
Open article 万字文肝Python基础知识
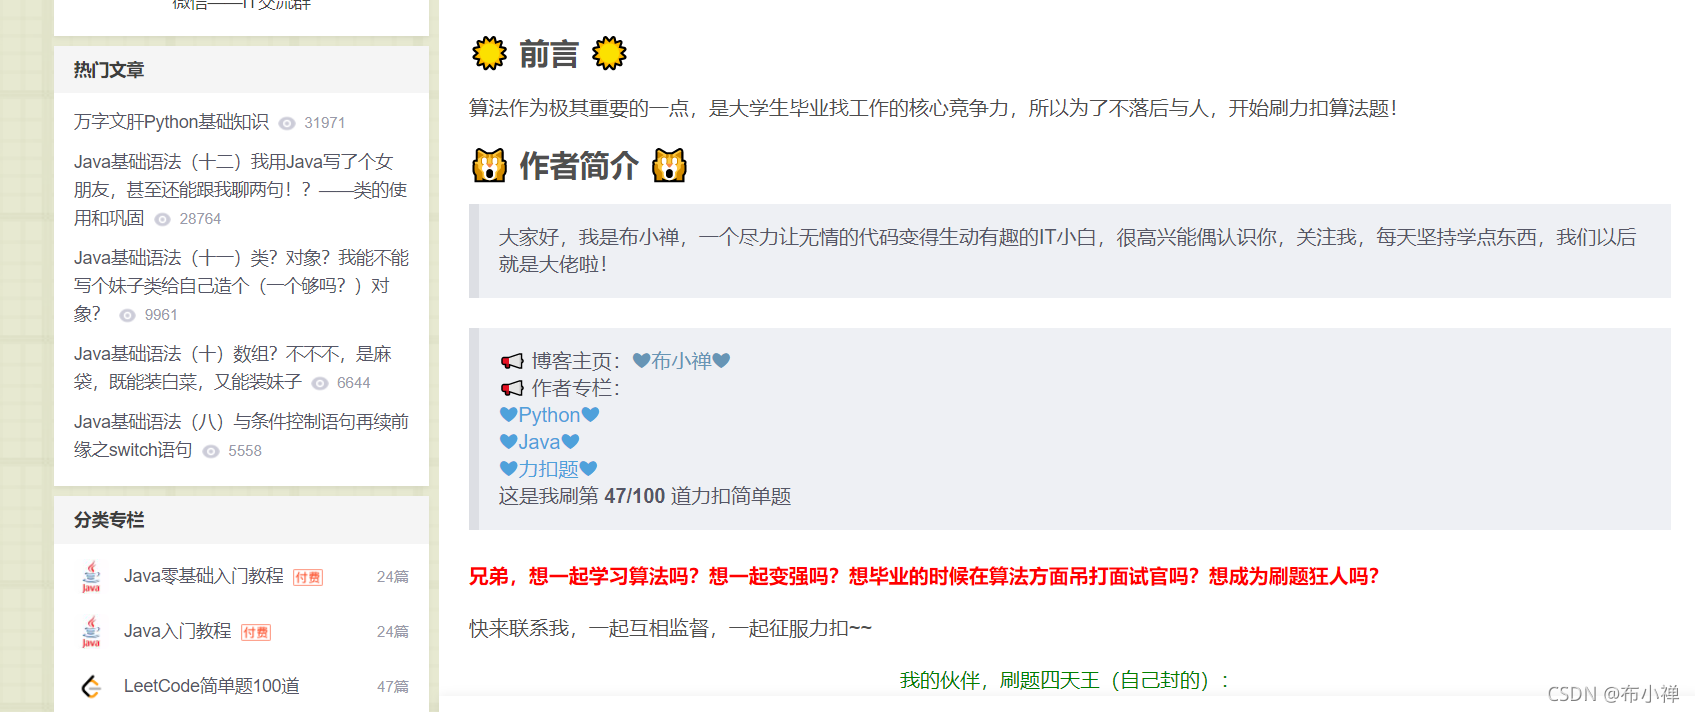click(171, 122)
